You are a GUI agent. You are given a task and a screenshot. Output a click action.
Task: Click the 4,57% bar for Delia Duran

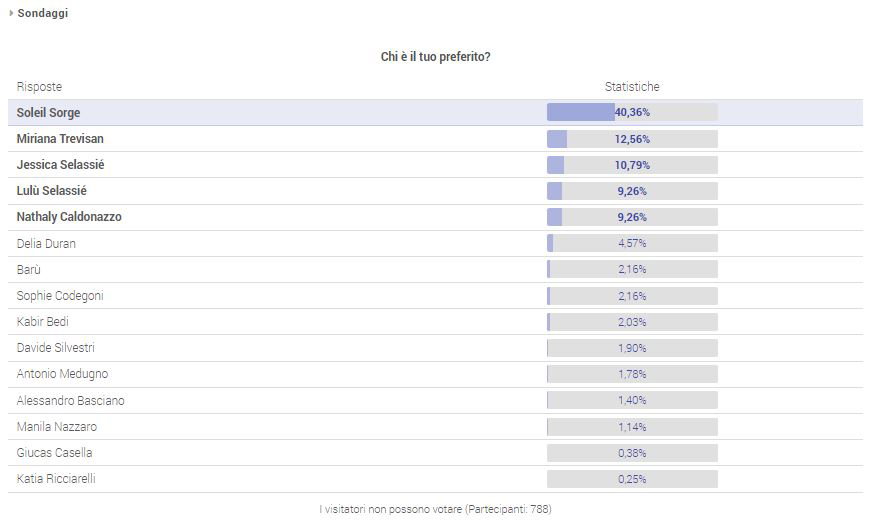tap(632, 243)
